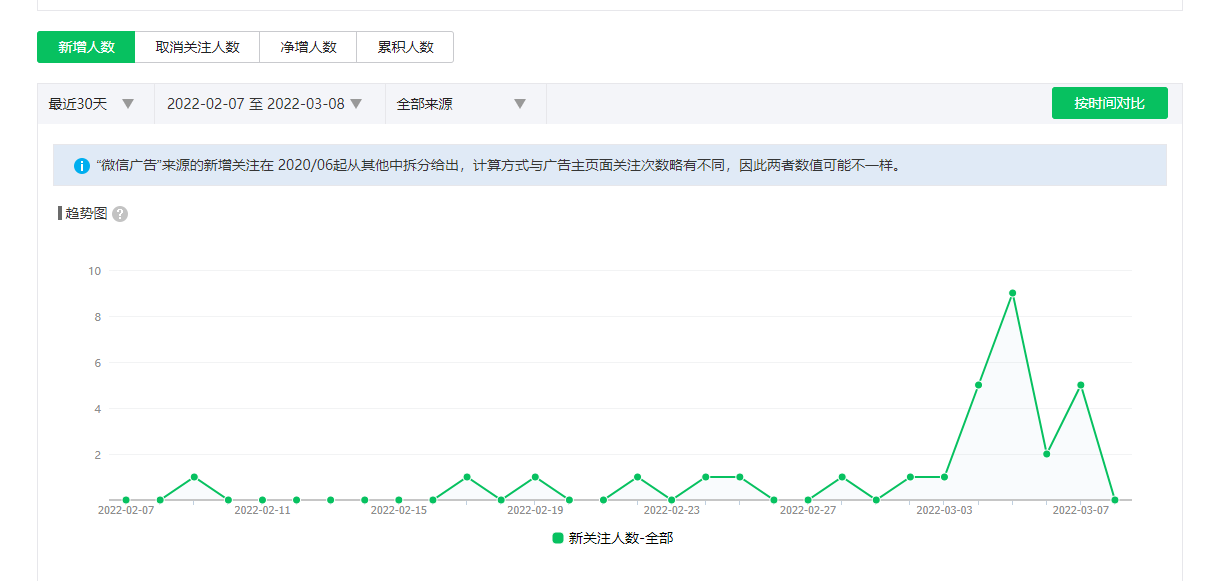Switch to 取消关注人数 tab
The height and width of the screenshot is (581, 1213).
[197, 47]
